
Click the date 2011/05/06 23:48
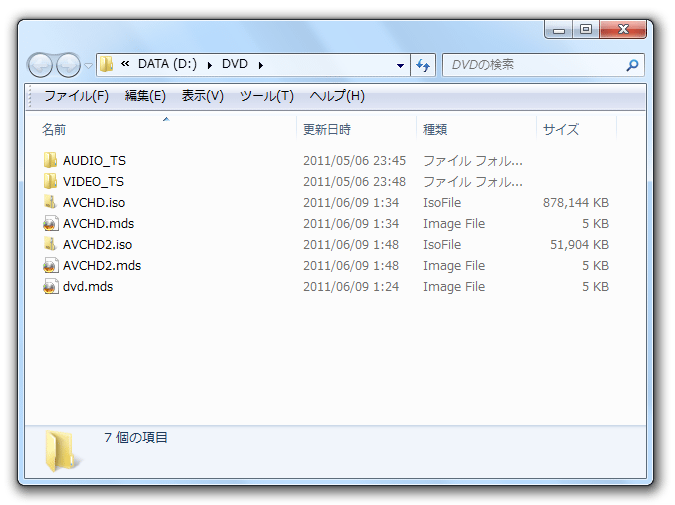pos(354,182)
